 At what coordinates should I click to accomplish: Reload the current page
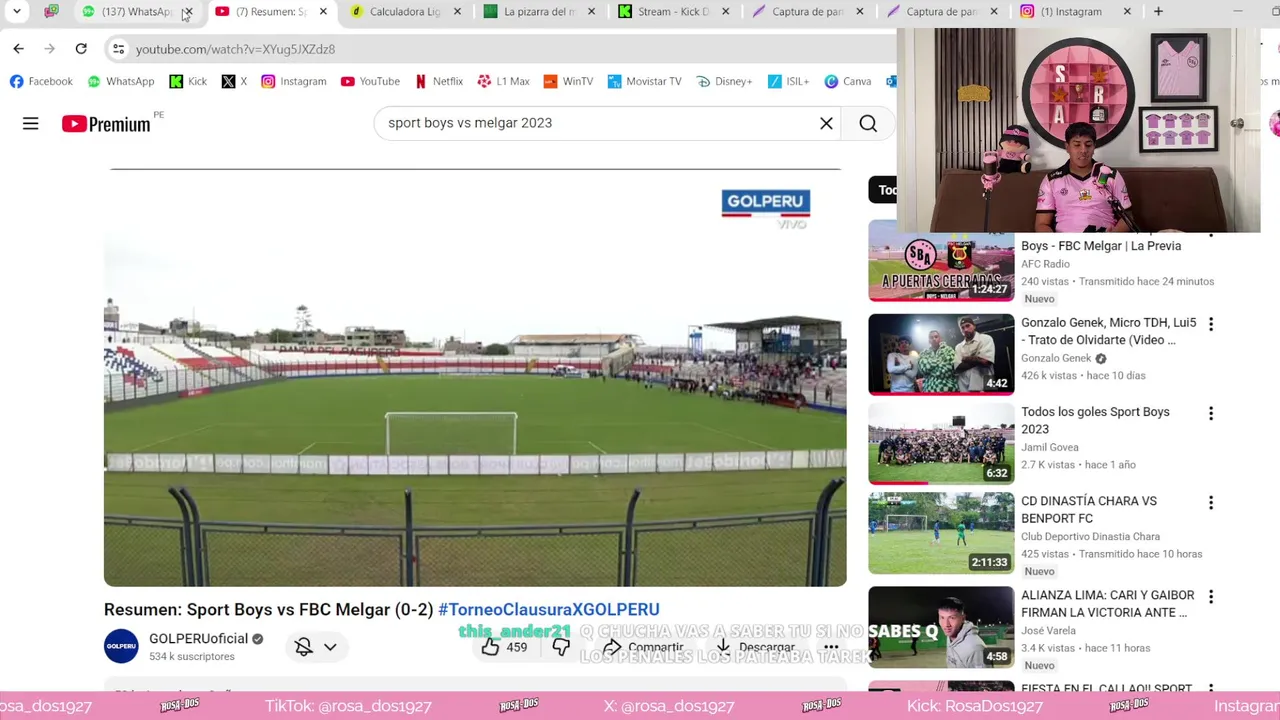(x=81, y=48)
